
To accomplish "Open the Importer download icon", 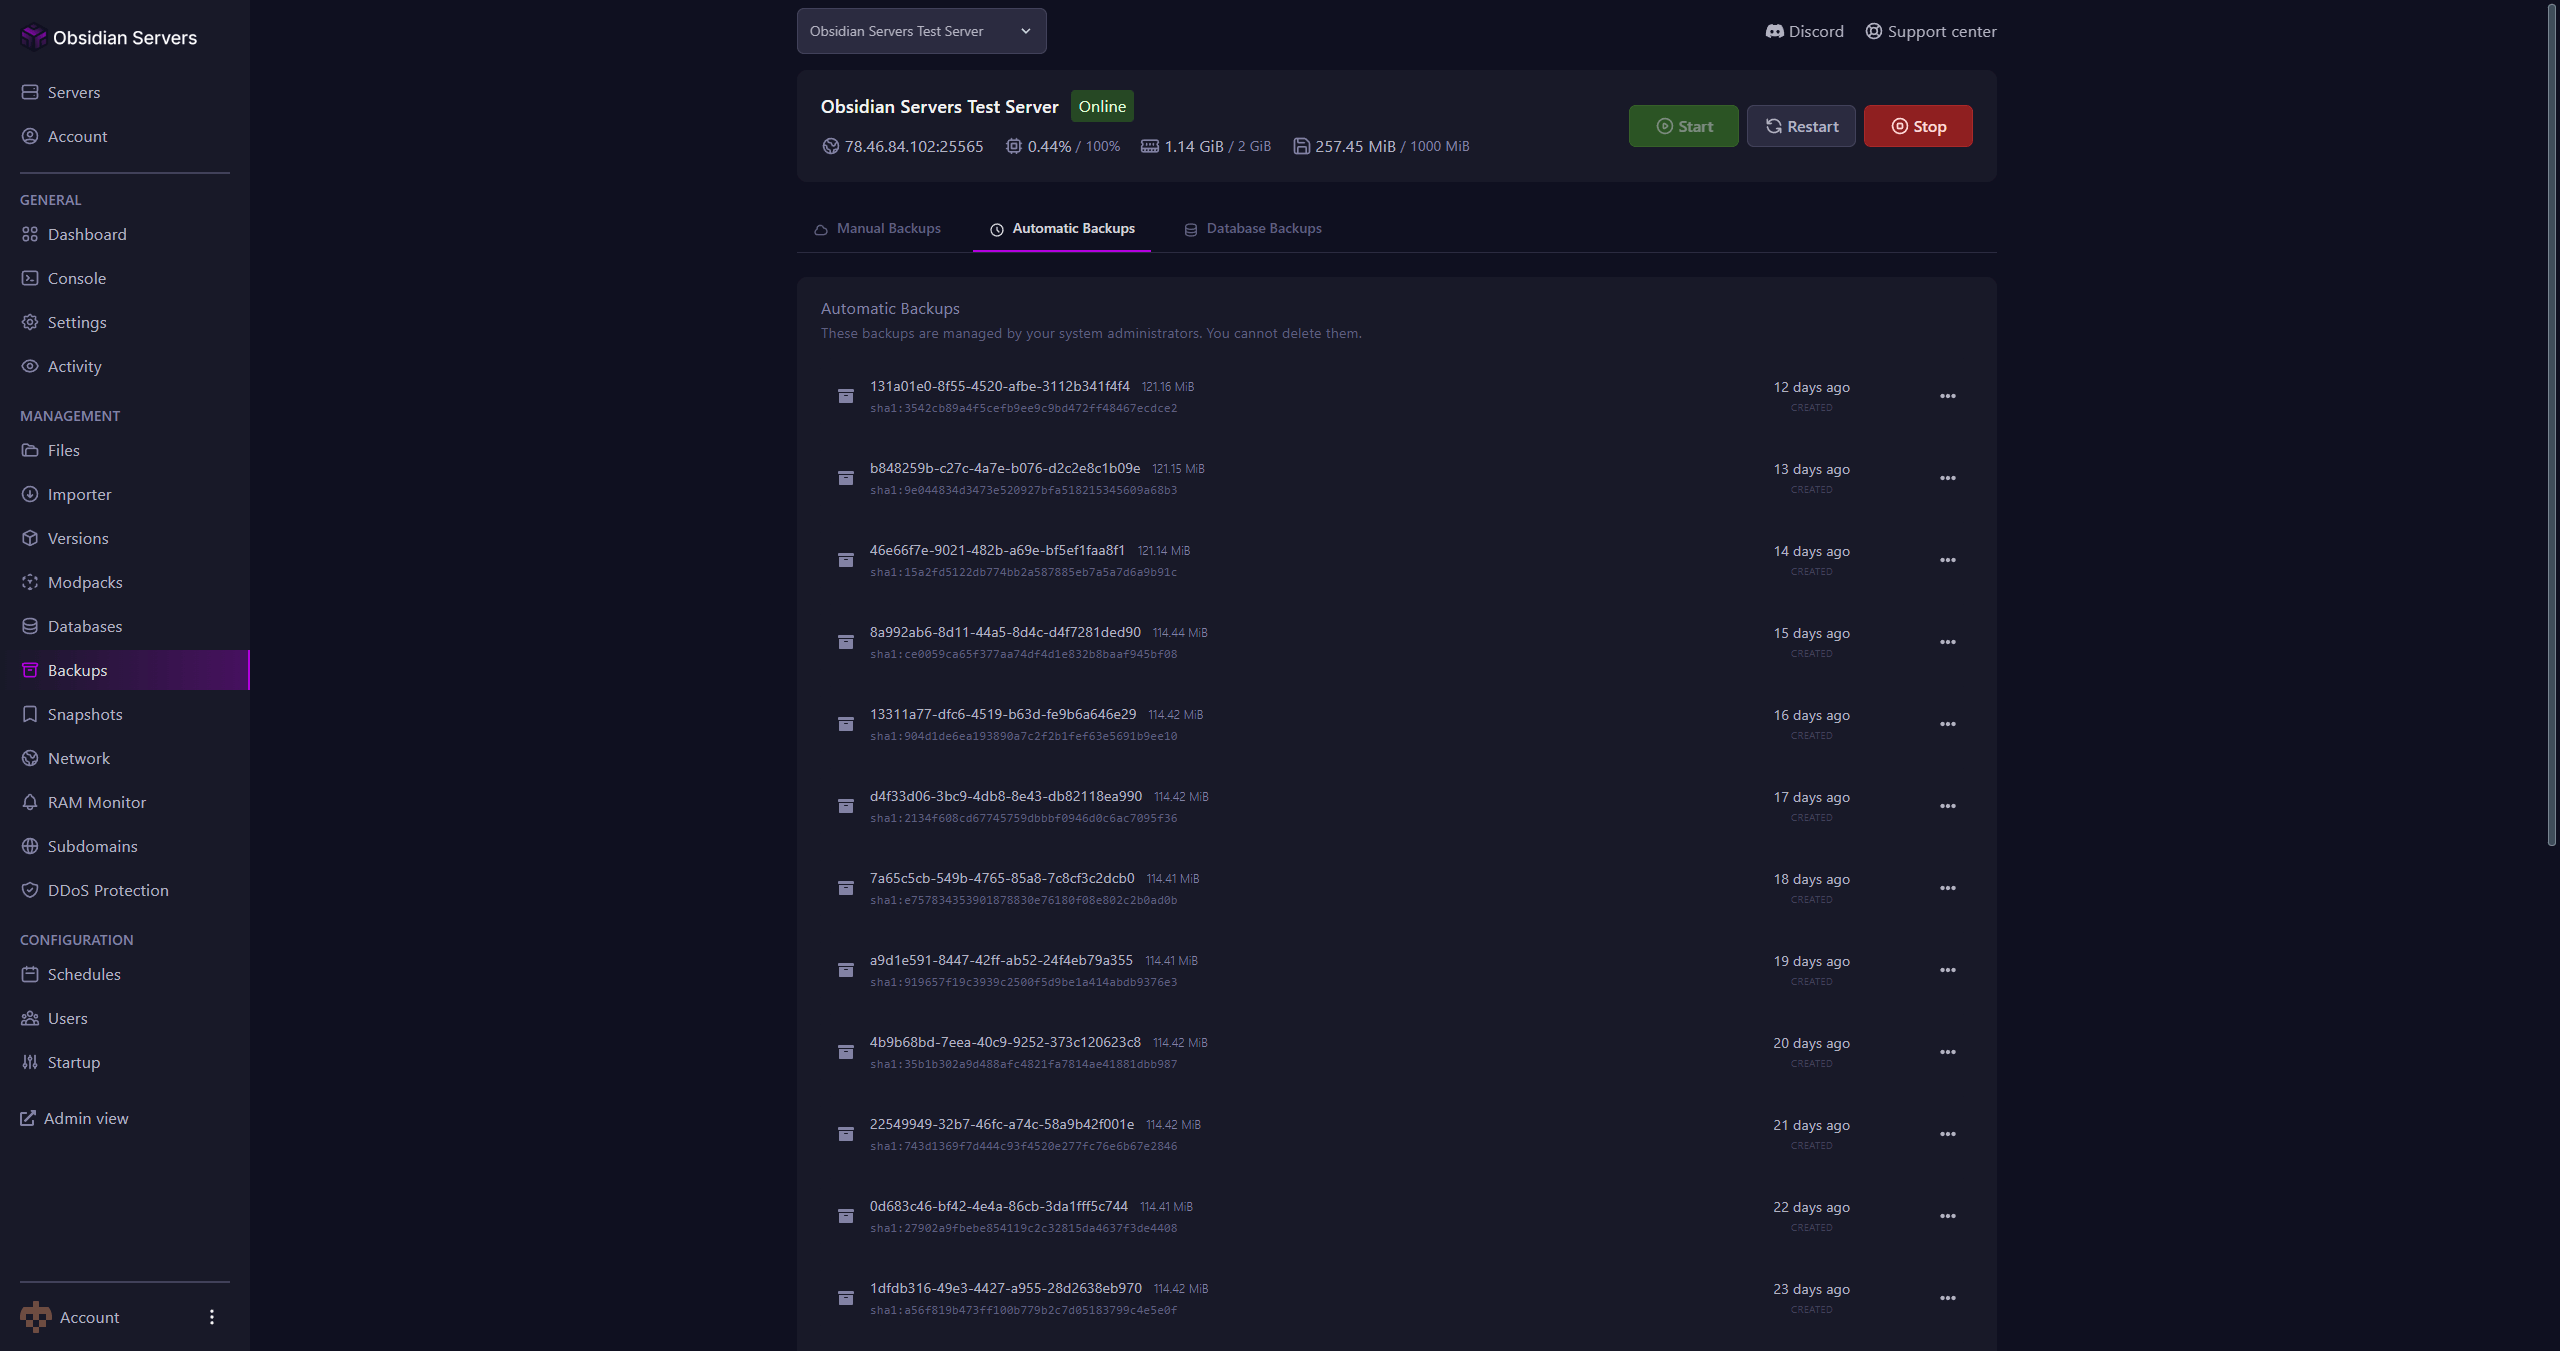I will [30, 494].
